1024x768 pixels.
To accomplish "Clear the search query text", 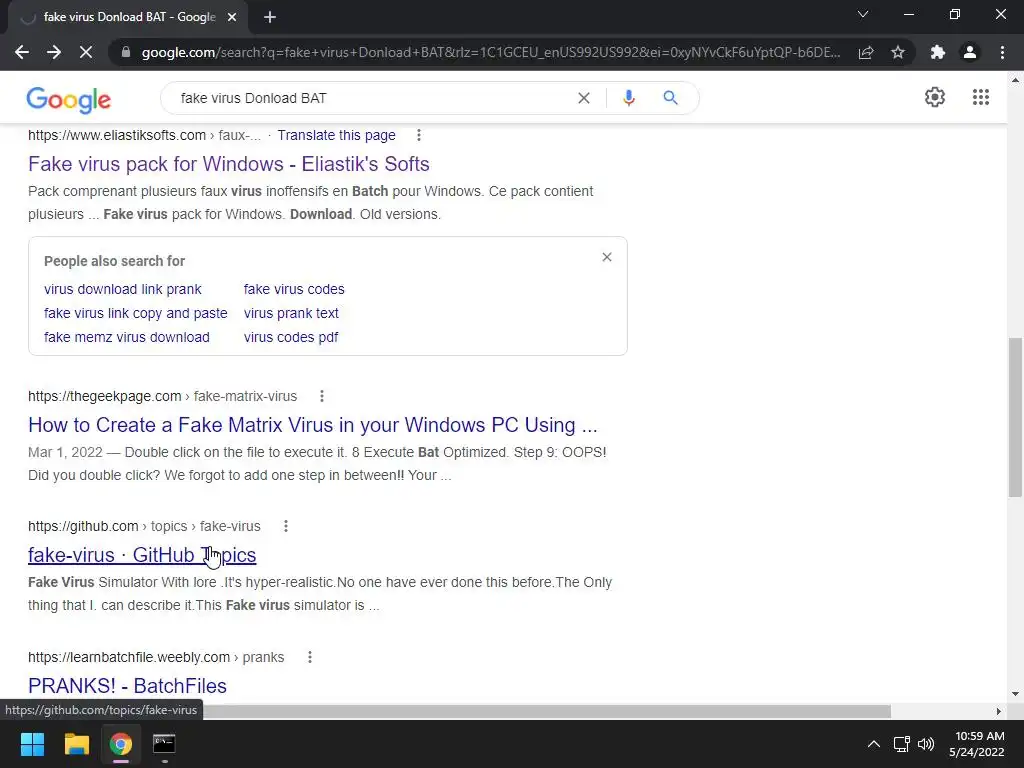I will pos(584,98).
